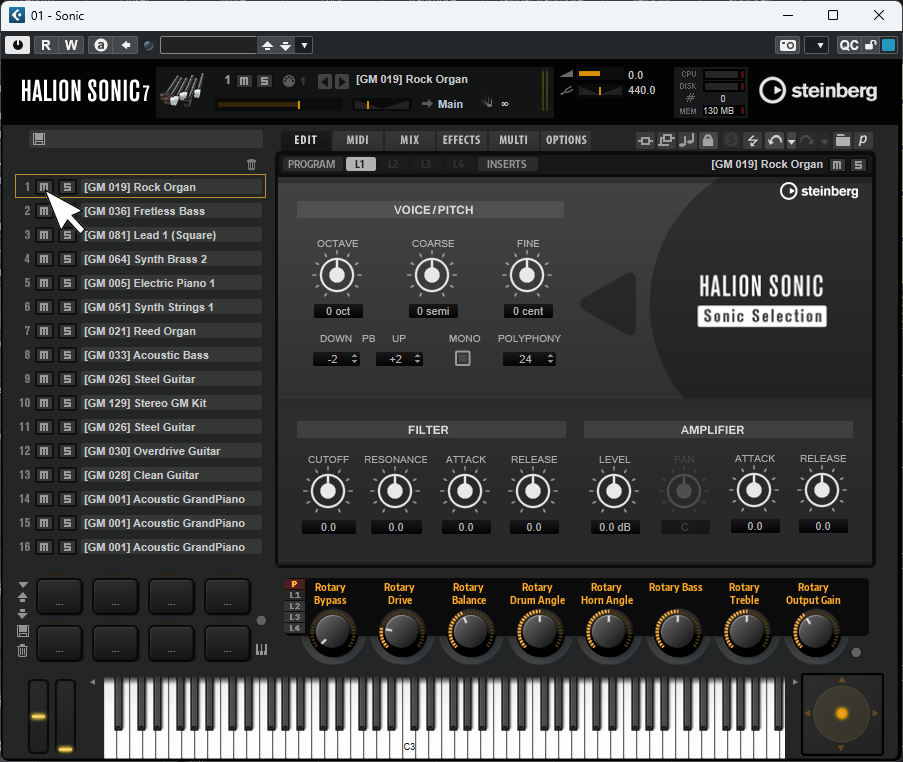Switch to the MIDI tab

357,140
